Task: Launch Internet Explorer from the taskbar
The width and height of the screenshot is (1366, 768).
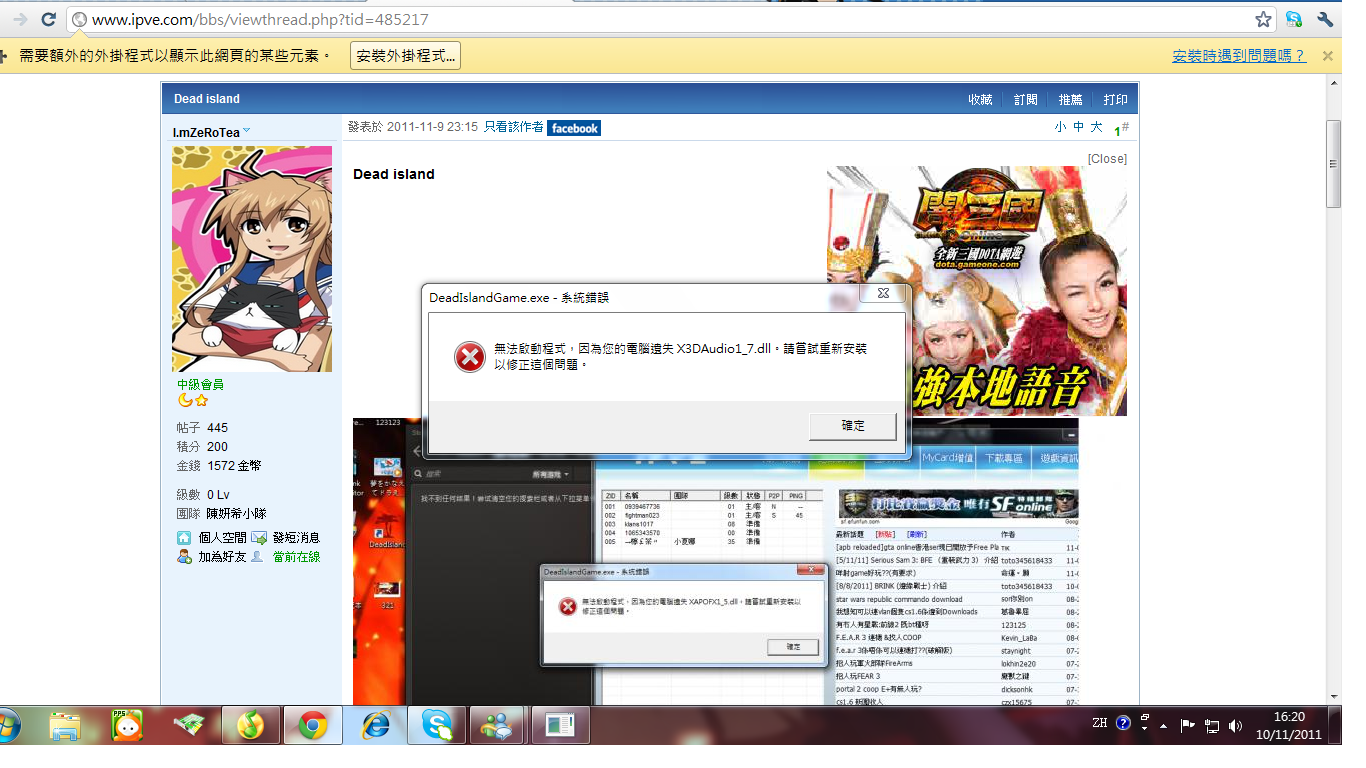Action: click(375, 725)
